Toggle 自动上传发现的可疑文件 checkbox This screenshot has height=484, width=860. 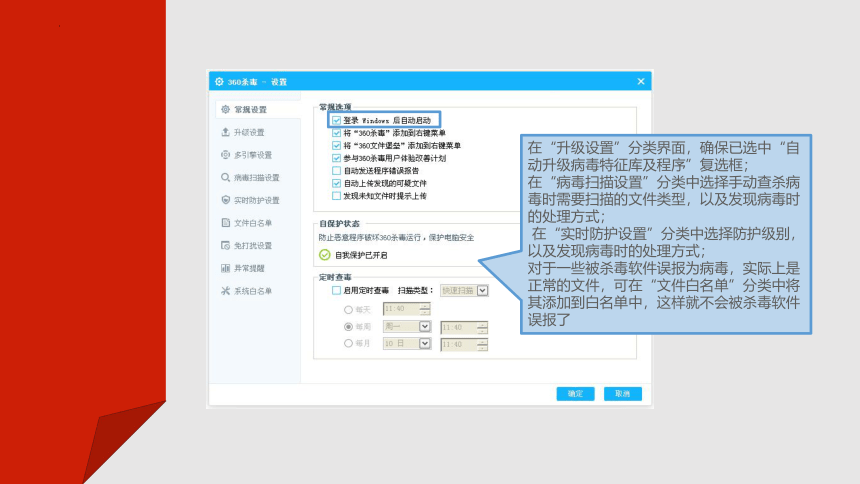tap(337, 183)
